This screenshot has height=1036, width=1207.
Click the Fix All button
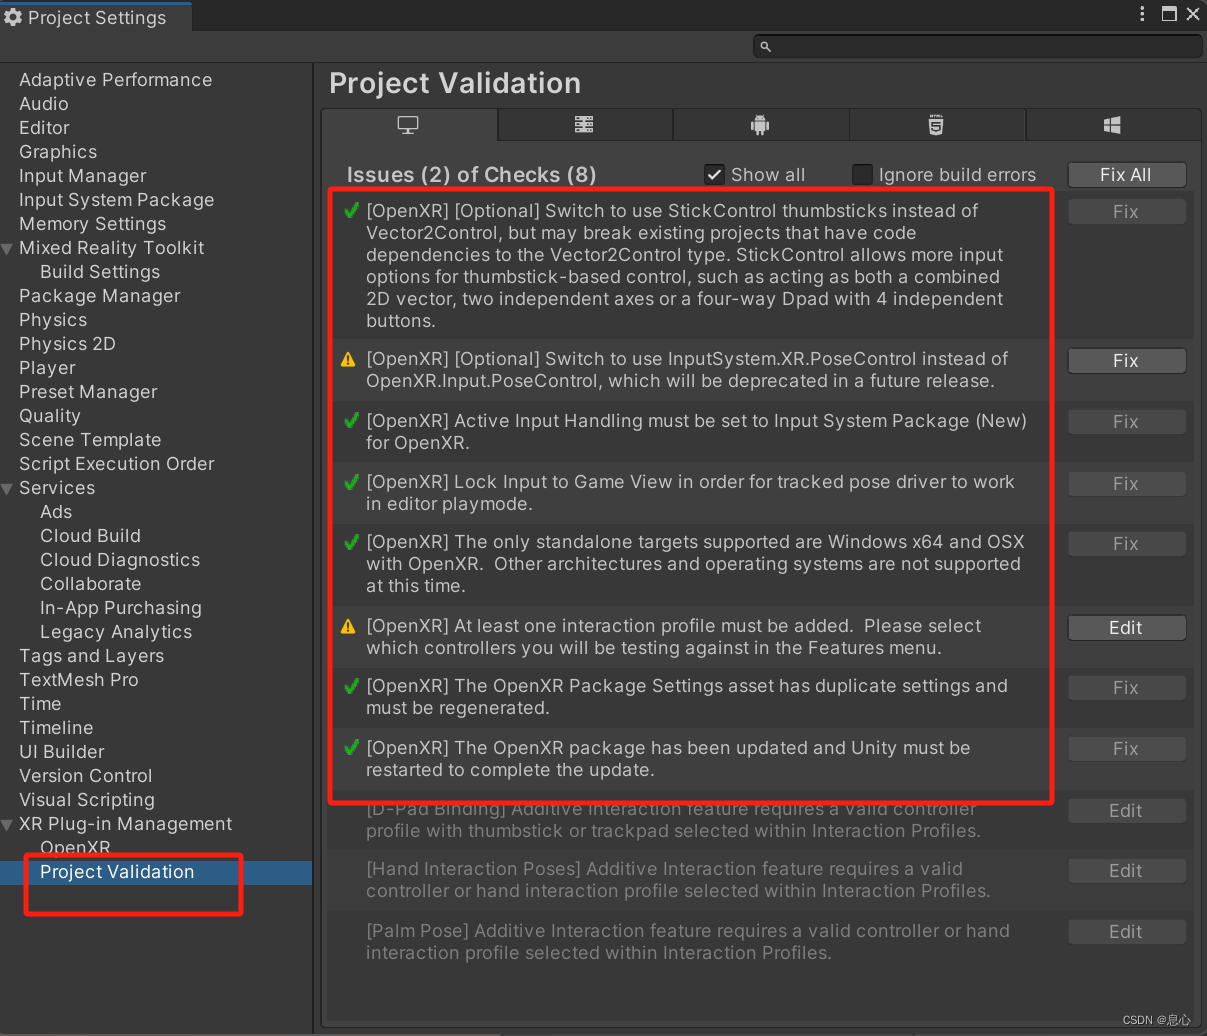[1126, 174]
